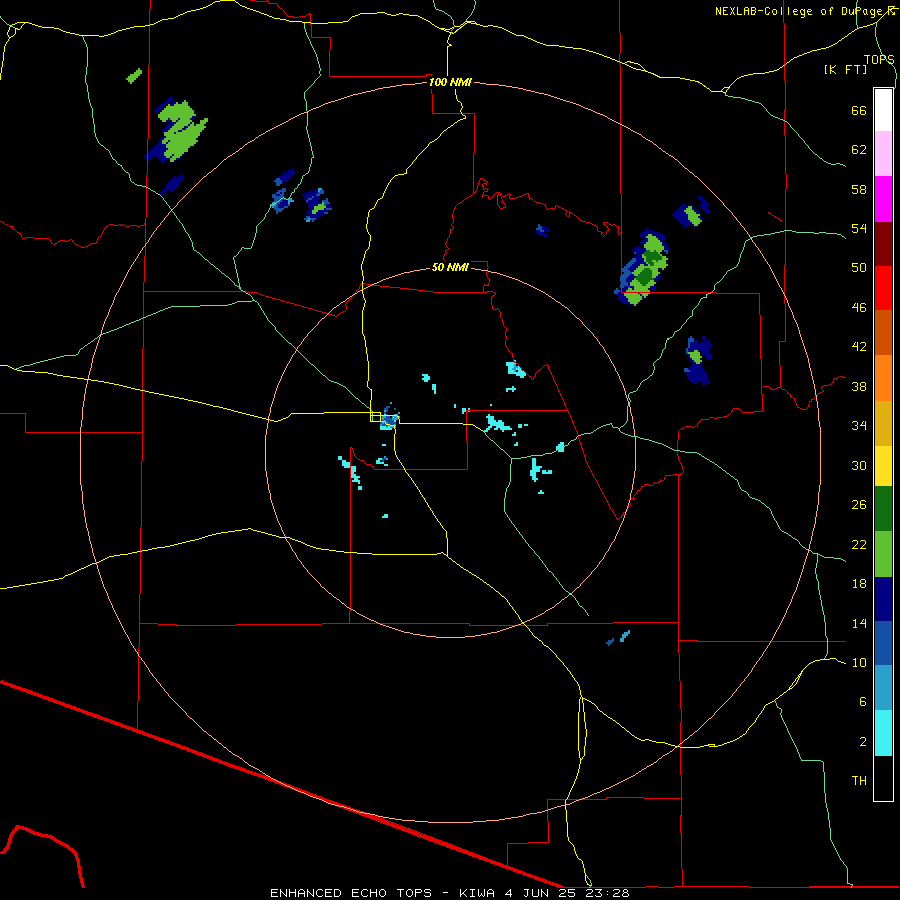Click the "[K FT]" units label
Viewport: 900px width, 900px height.
pos(845,69)
